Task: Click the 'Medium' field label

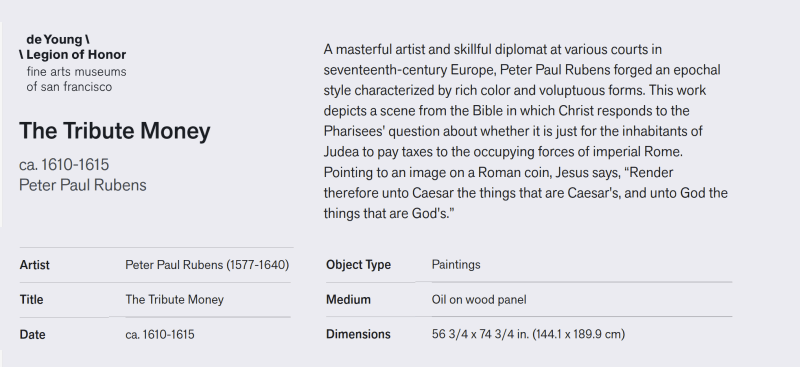Action: [348, 299]
